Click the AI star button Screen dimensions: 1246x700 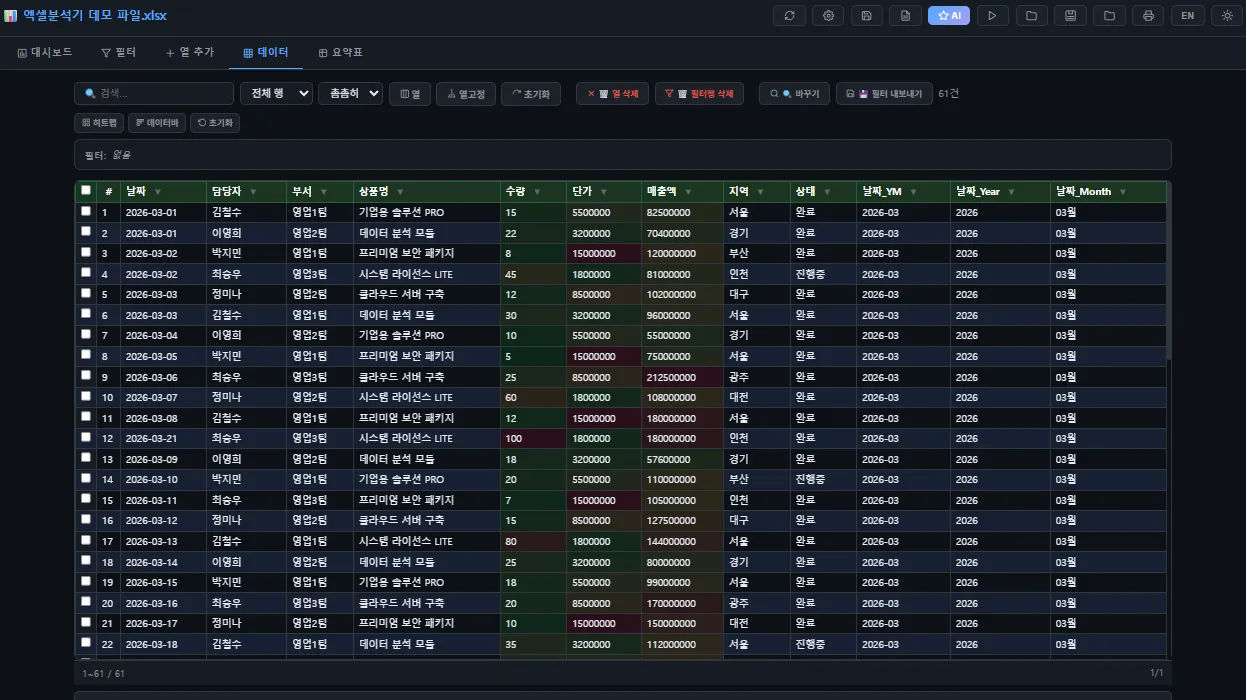(948, 16)
